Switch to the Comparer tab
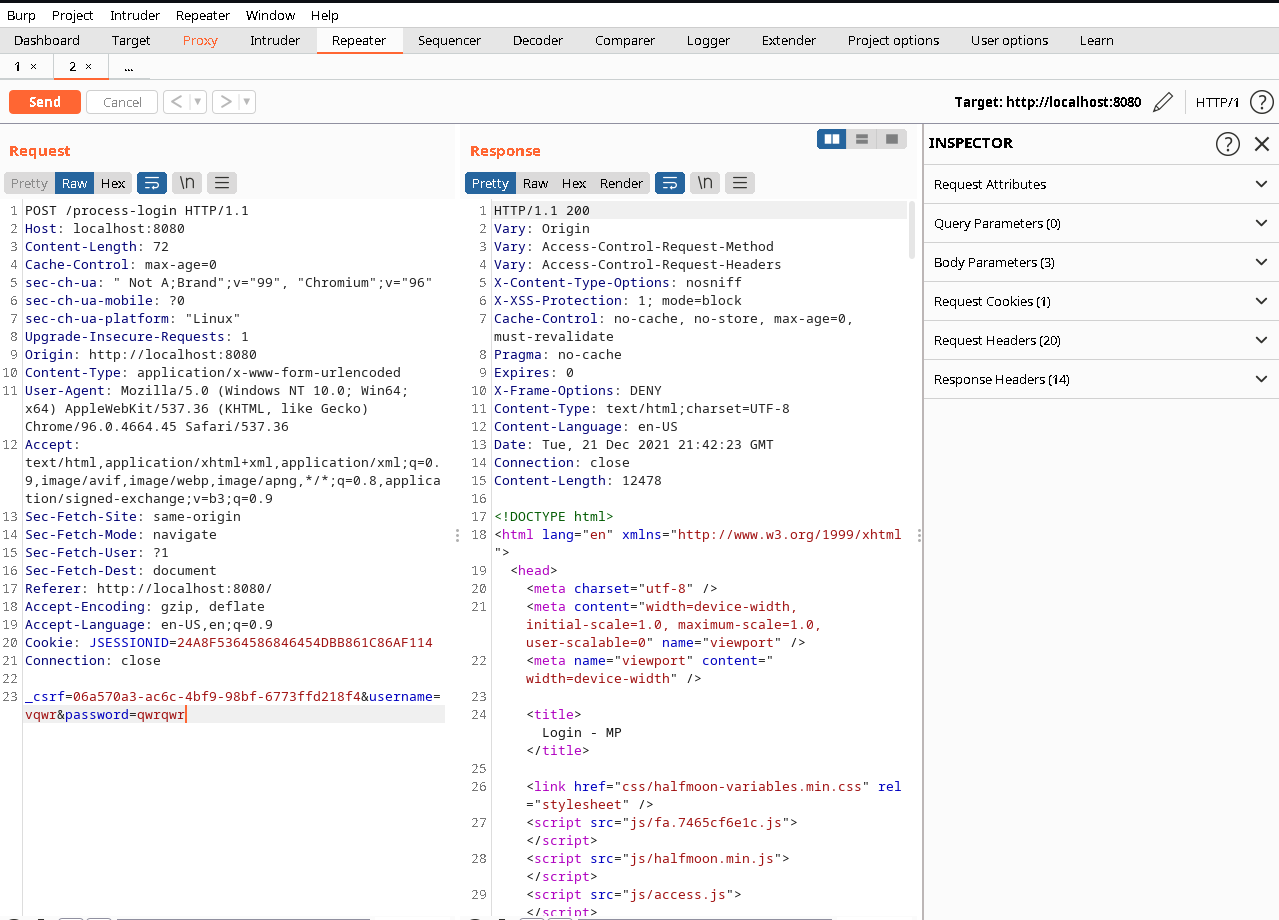1279x920 pixels. click(x=625, y=41)
